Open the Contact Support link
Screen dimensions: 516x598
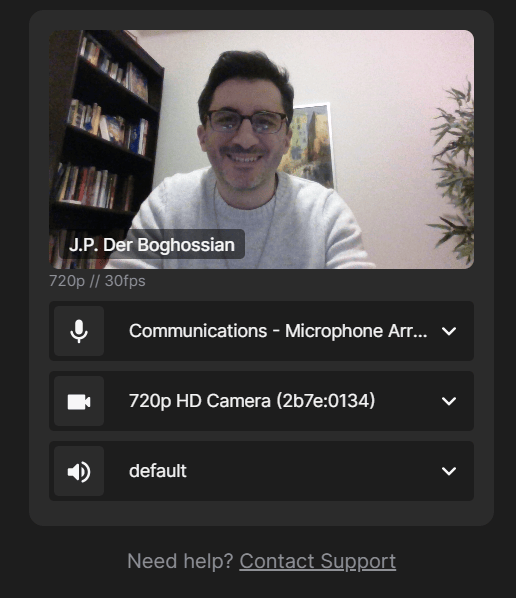click(318, 561)
